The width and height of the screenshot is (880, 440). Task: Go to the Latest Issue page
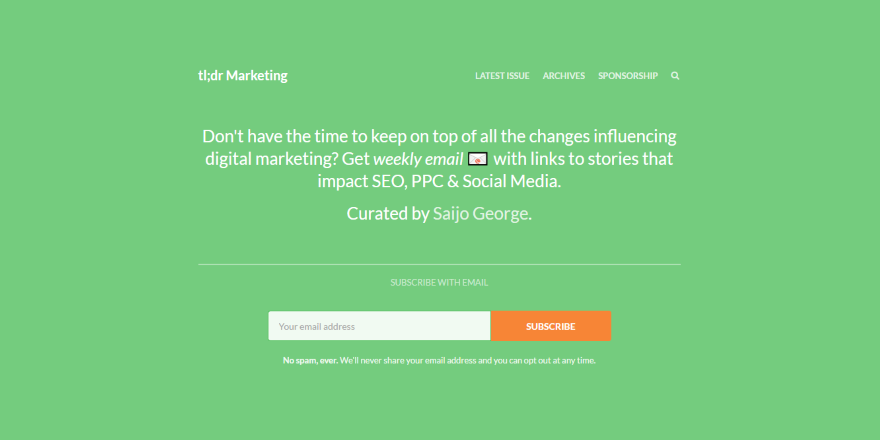click(502, 76)
